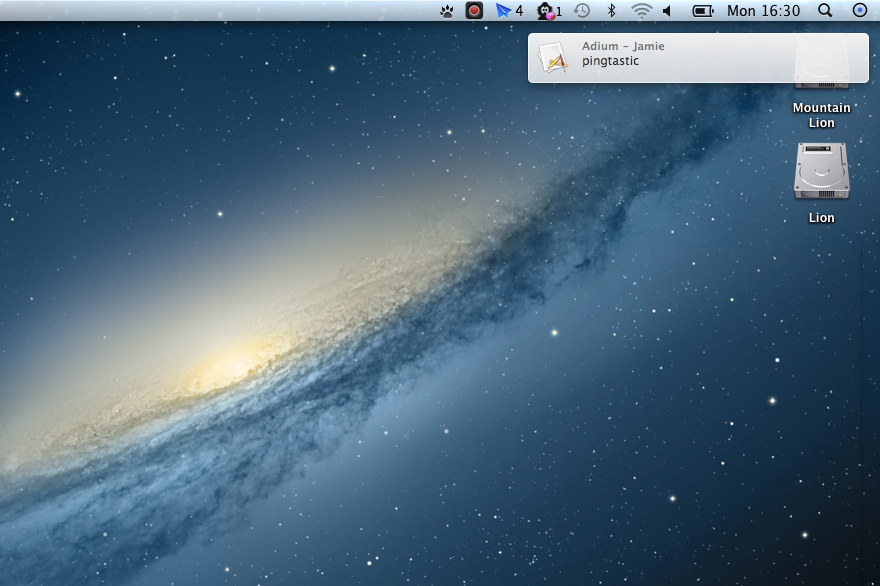Viewport: 880px width, 586px height.
Task: Select the Lion hard drive icon
Action: pyautogui.click(x=821, y=171)
